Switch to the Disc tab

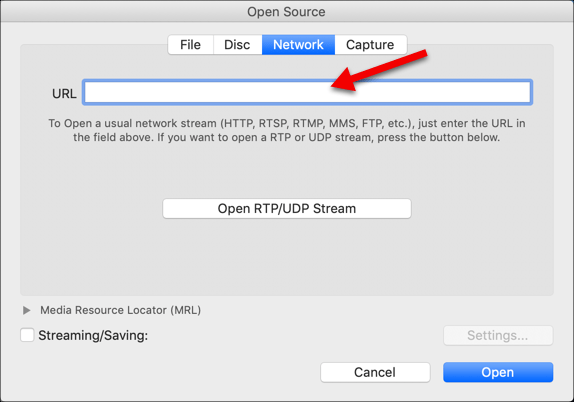click(237, 45)
